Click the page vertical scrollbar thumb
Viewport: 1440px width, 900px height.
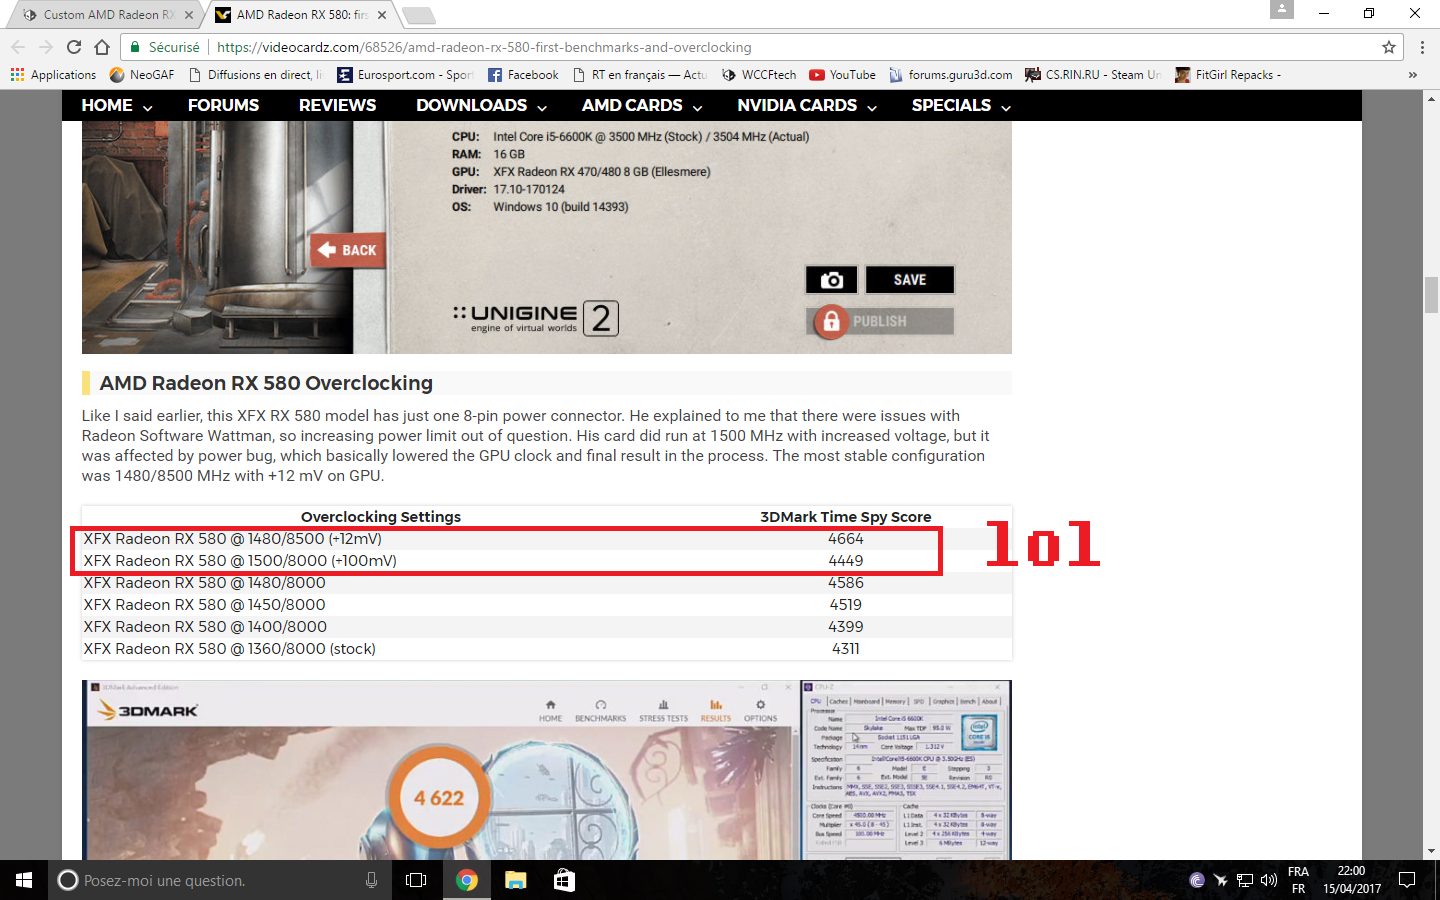pyautogui.click(x=1431, y=296)
